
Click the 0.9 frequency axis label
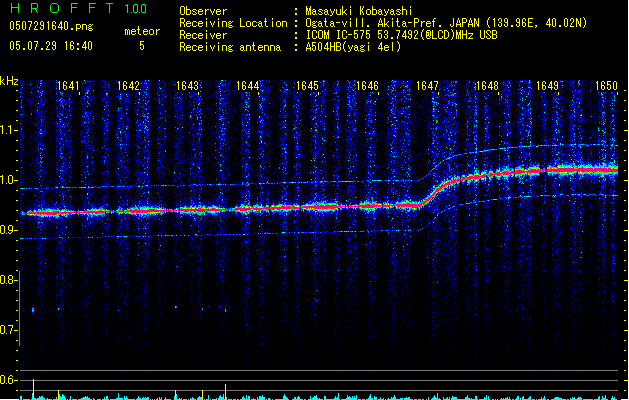[x=9, y=231]
